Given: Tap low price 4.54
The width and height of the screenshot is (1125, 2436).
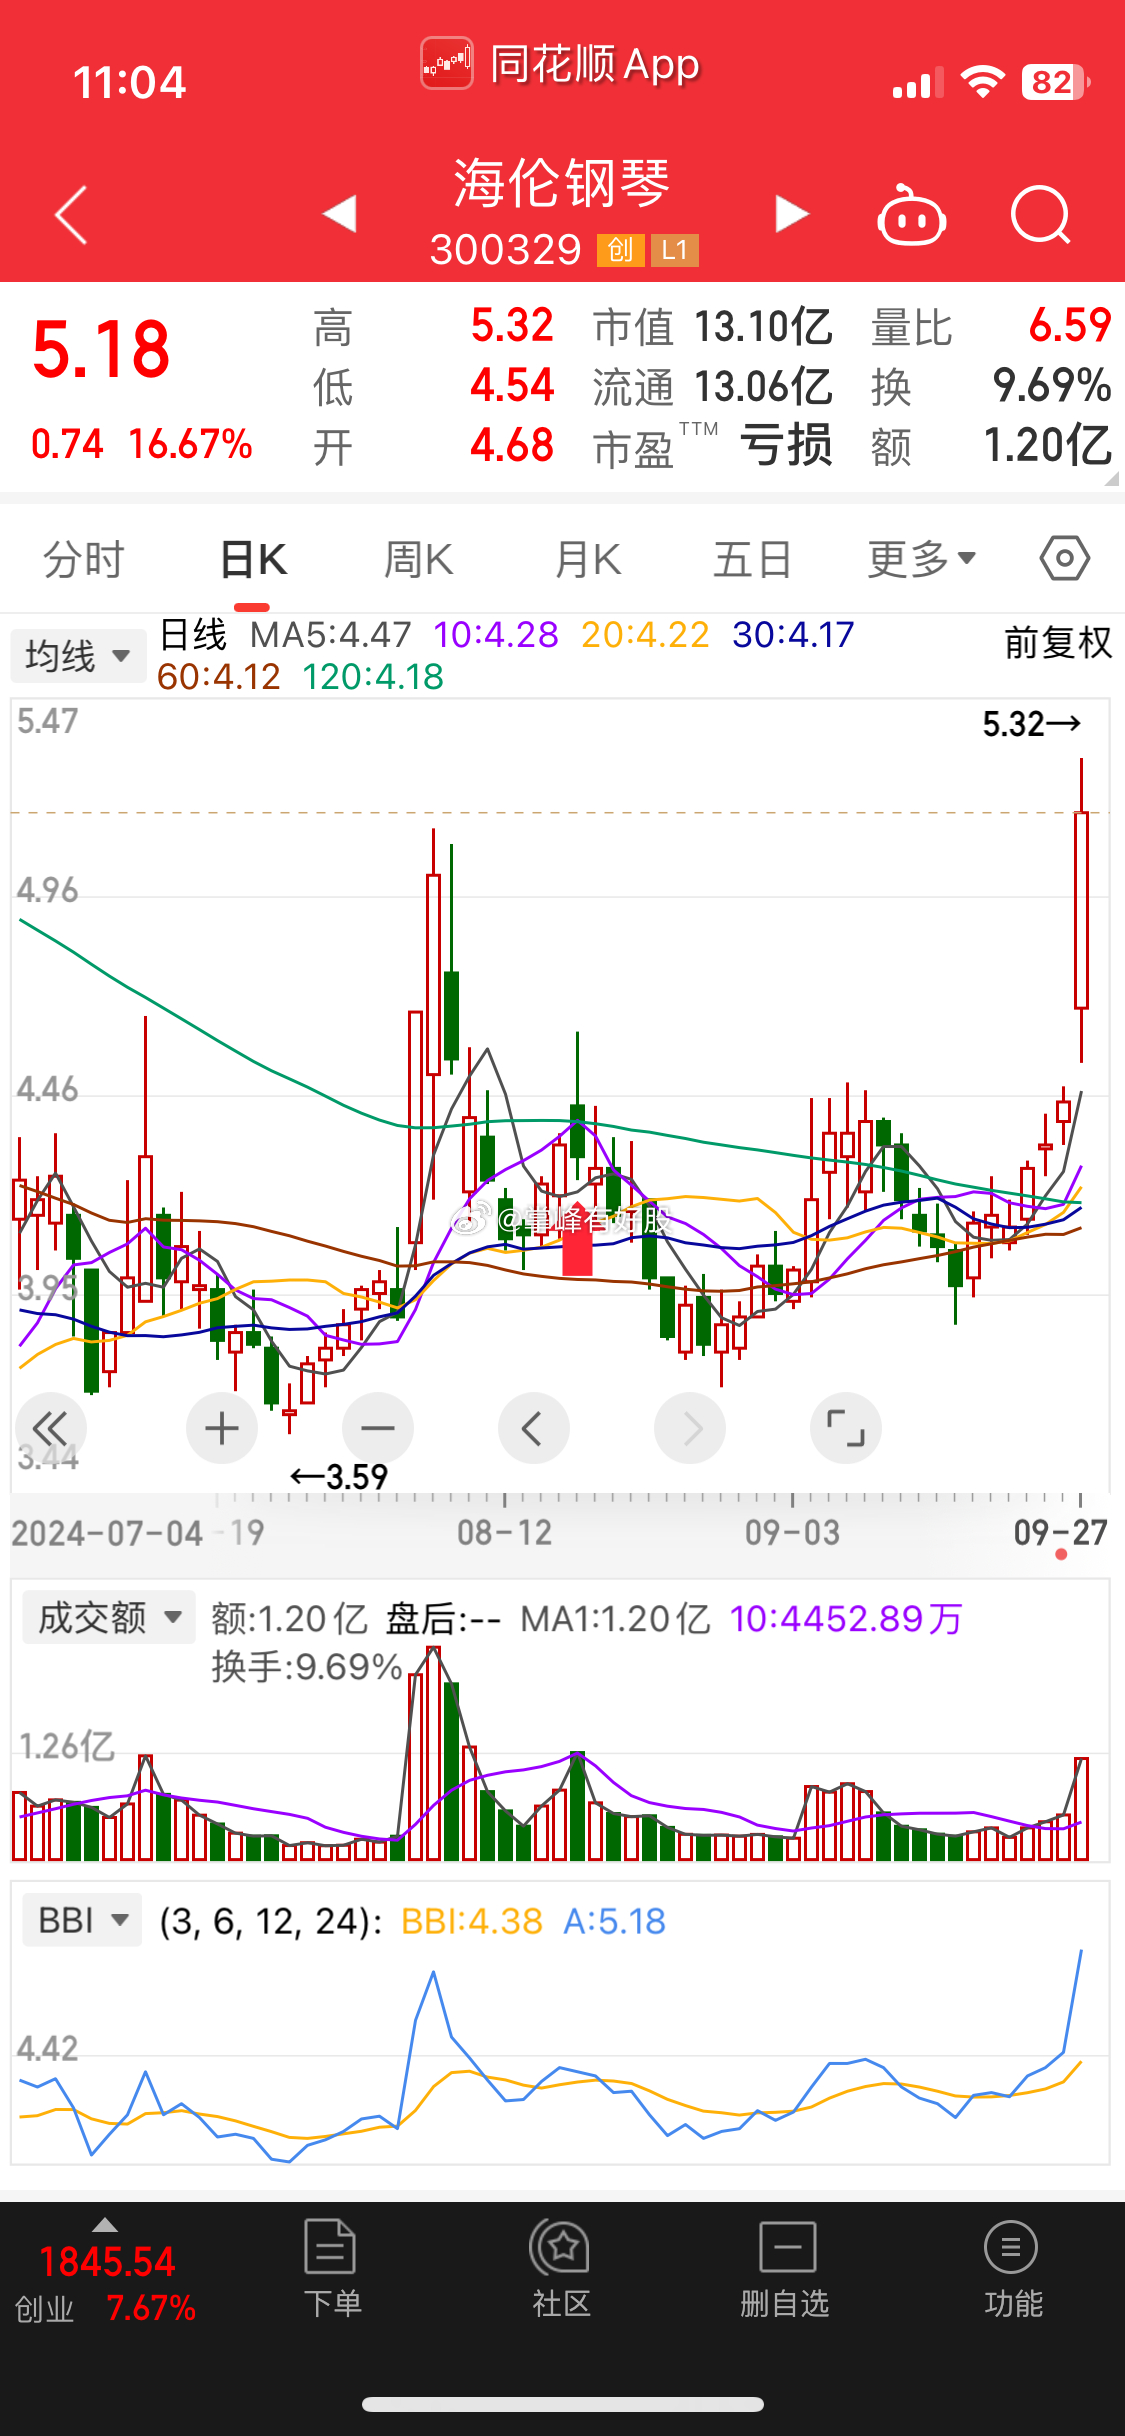Looking at the screenshot, I should (x=512, y=385).
